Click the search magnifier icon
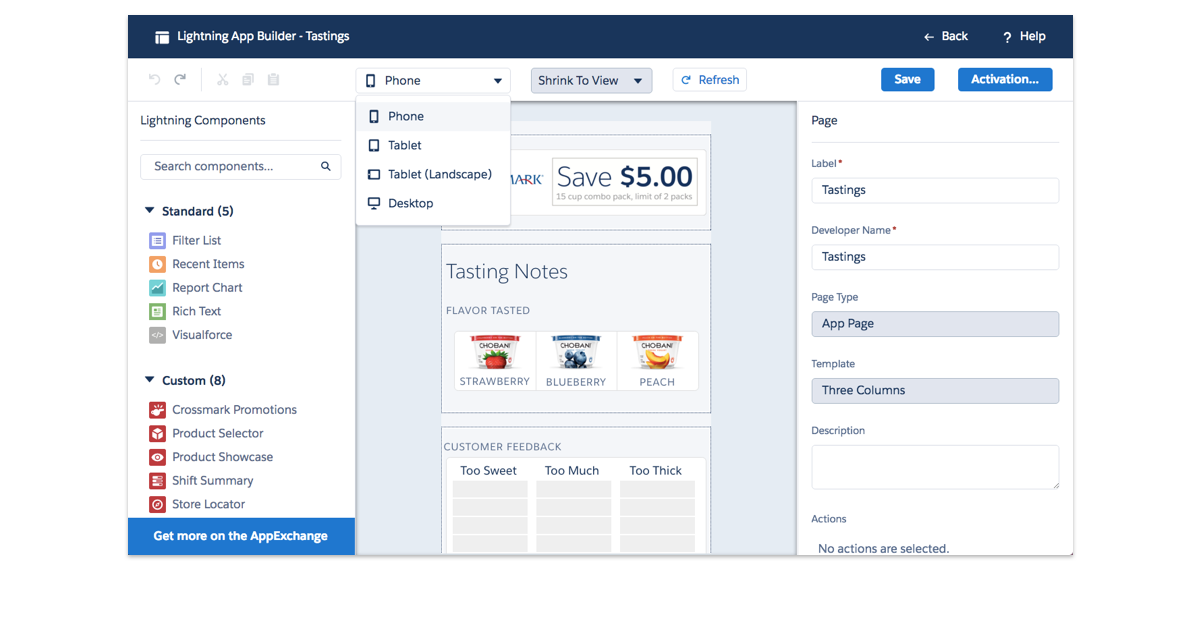Screen dimensions: 1200x640 pyautogui.click(x=326, y=167)
